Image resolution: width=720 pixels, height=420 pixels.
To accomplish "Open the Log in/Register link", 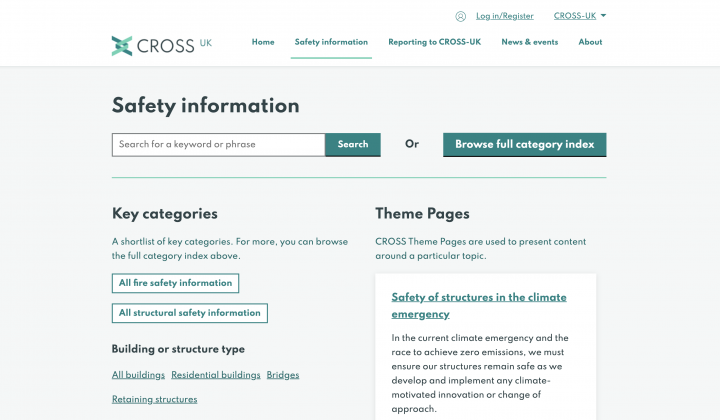I will (x=505, y=16).
